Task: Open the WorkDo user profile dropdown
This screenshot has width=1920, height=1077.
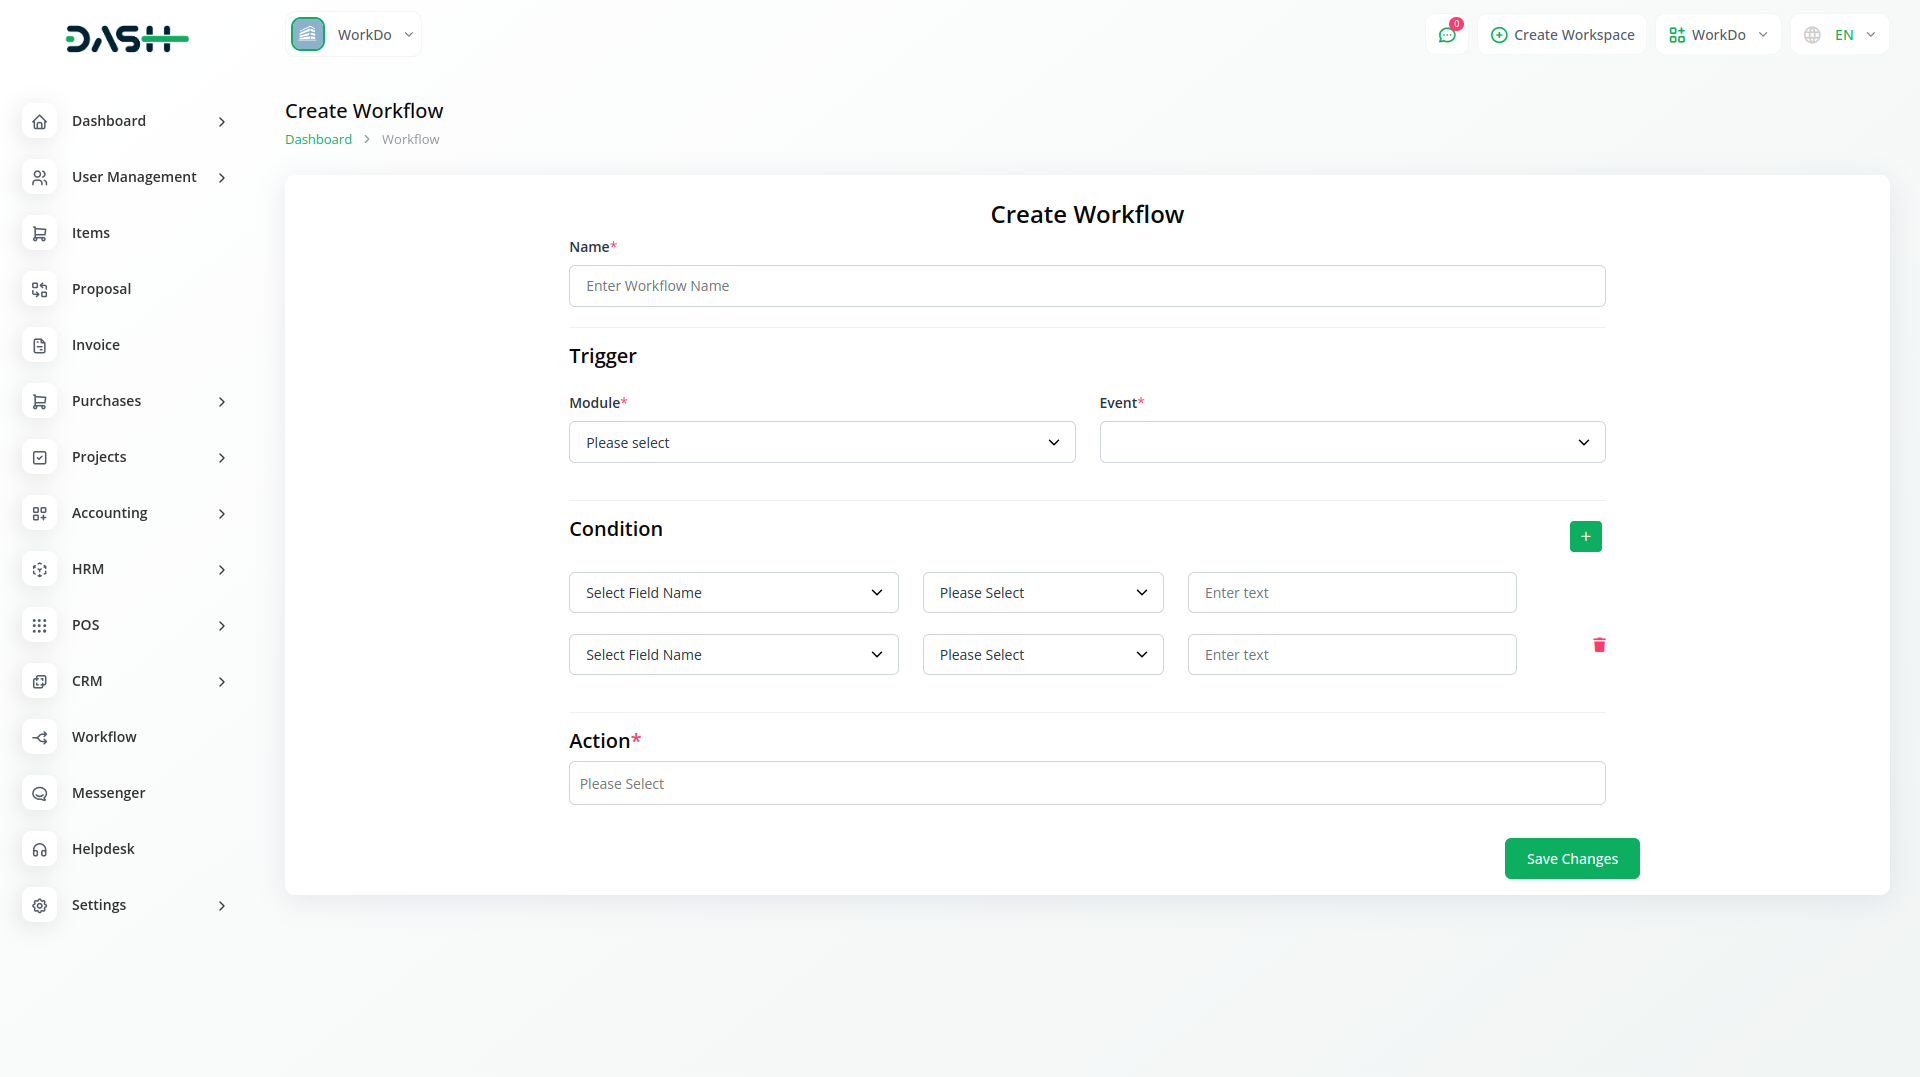Action: 1718,35
